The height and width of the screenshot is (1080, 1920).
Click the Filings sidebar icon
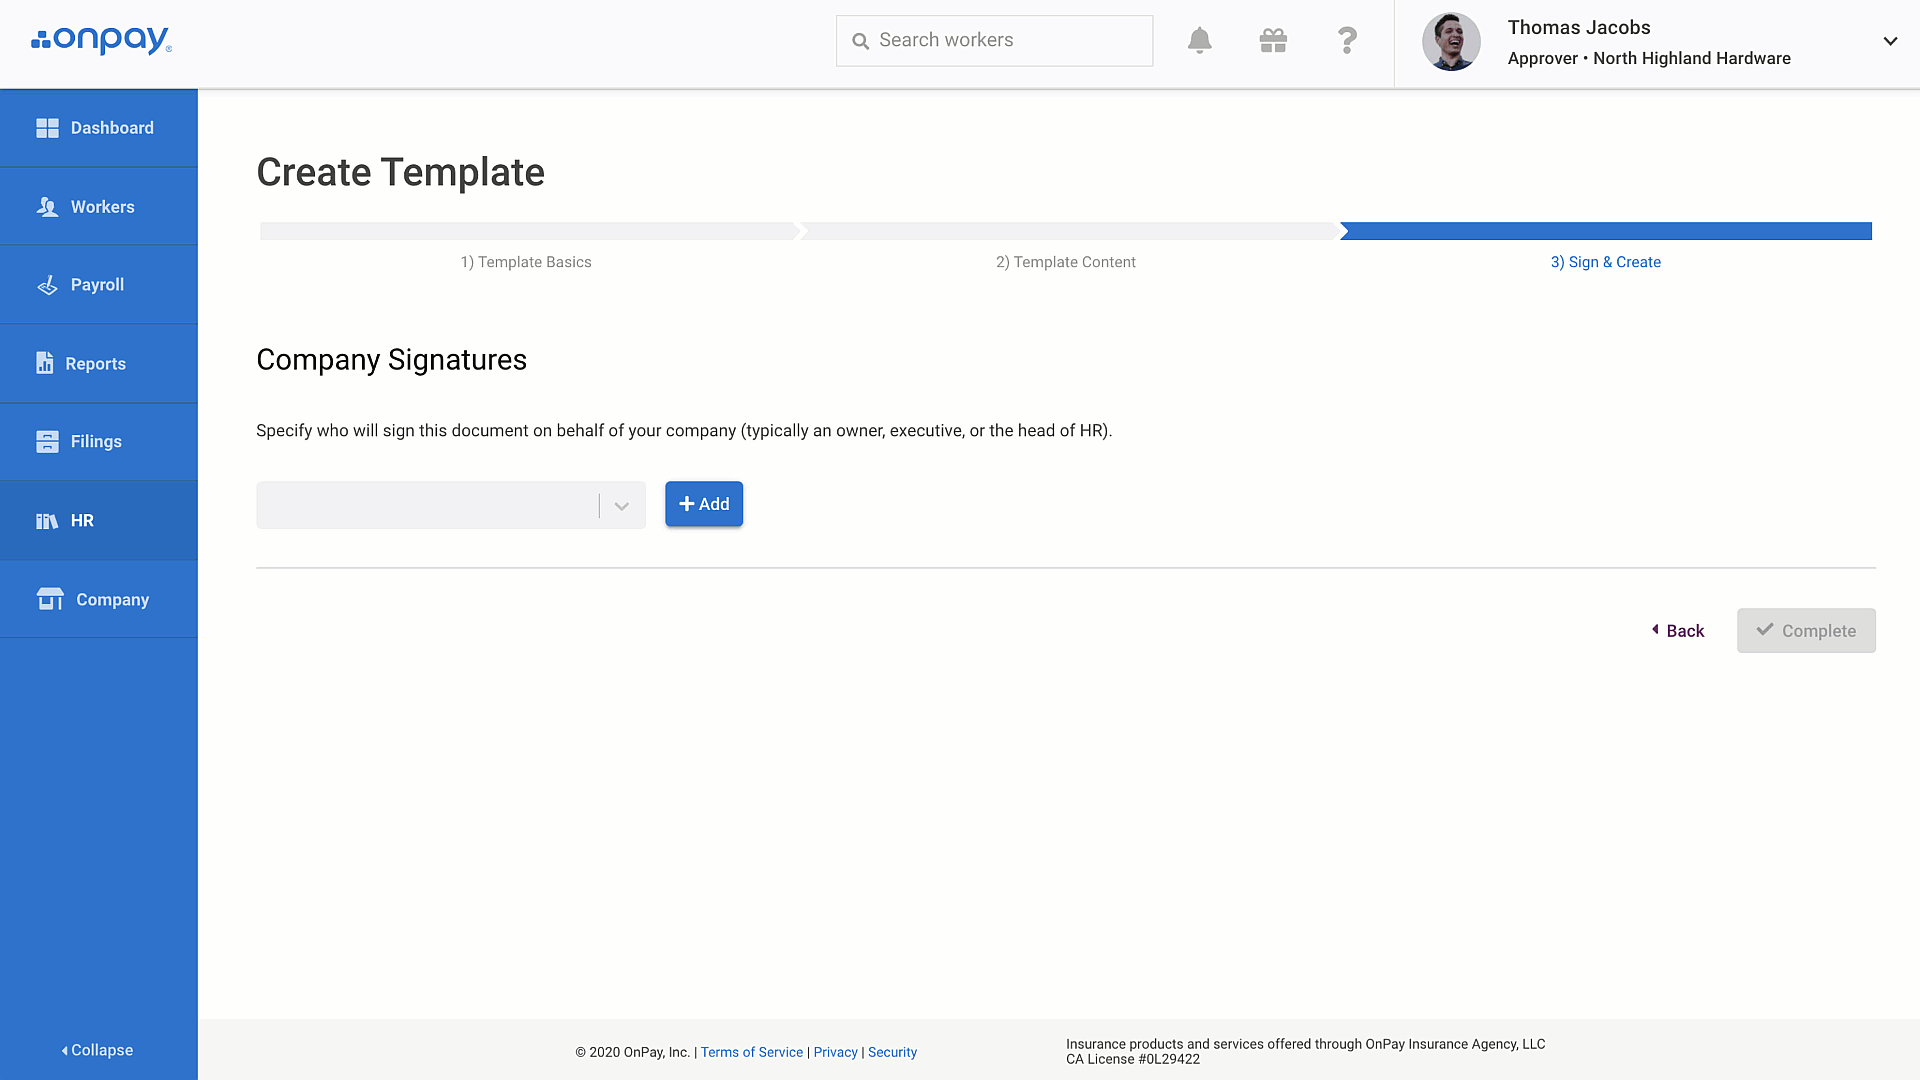click(x=46, y=442)
